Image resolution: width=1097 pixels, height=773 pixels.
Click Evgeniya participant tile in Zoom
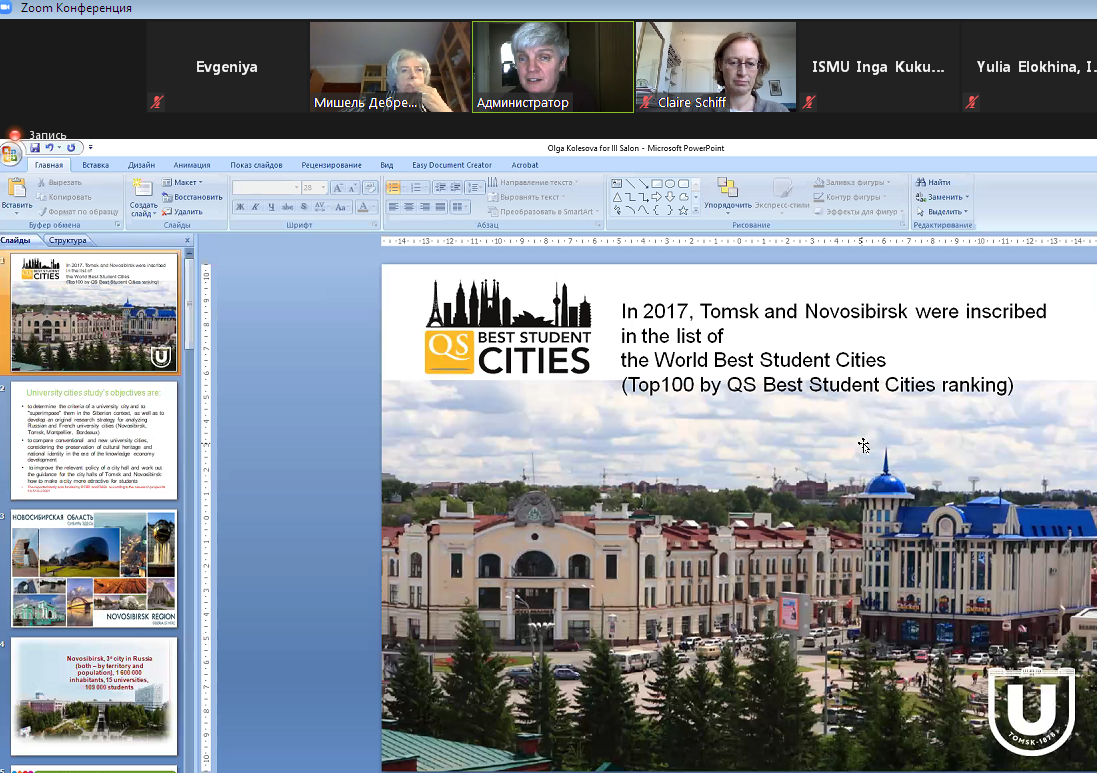coord(227,66)
